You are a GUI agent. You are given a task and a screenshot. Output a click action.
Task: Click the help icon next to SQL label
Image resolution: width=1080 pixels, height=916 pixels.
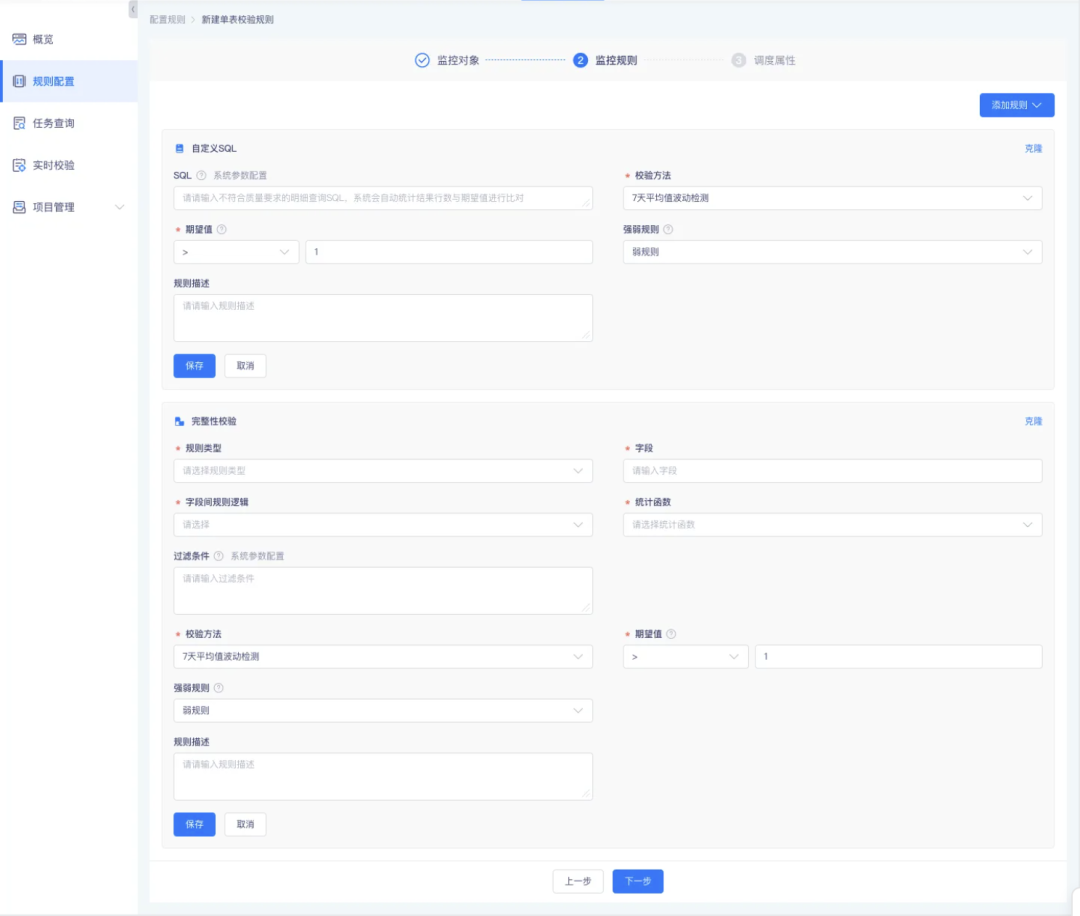pos(201,176)
